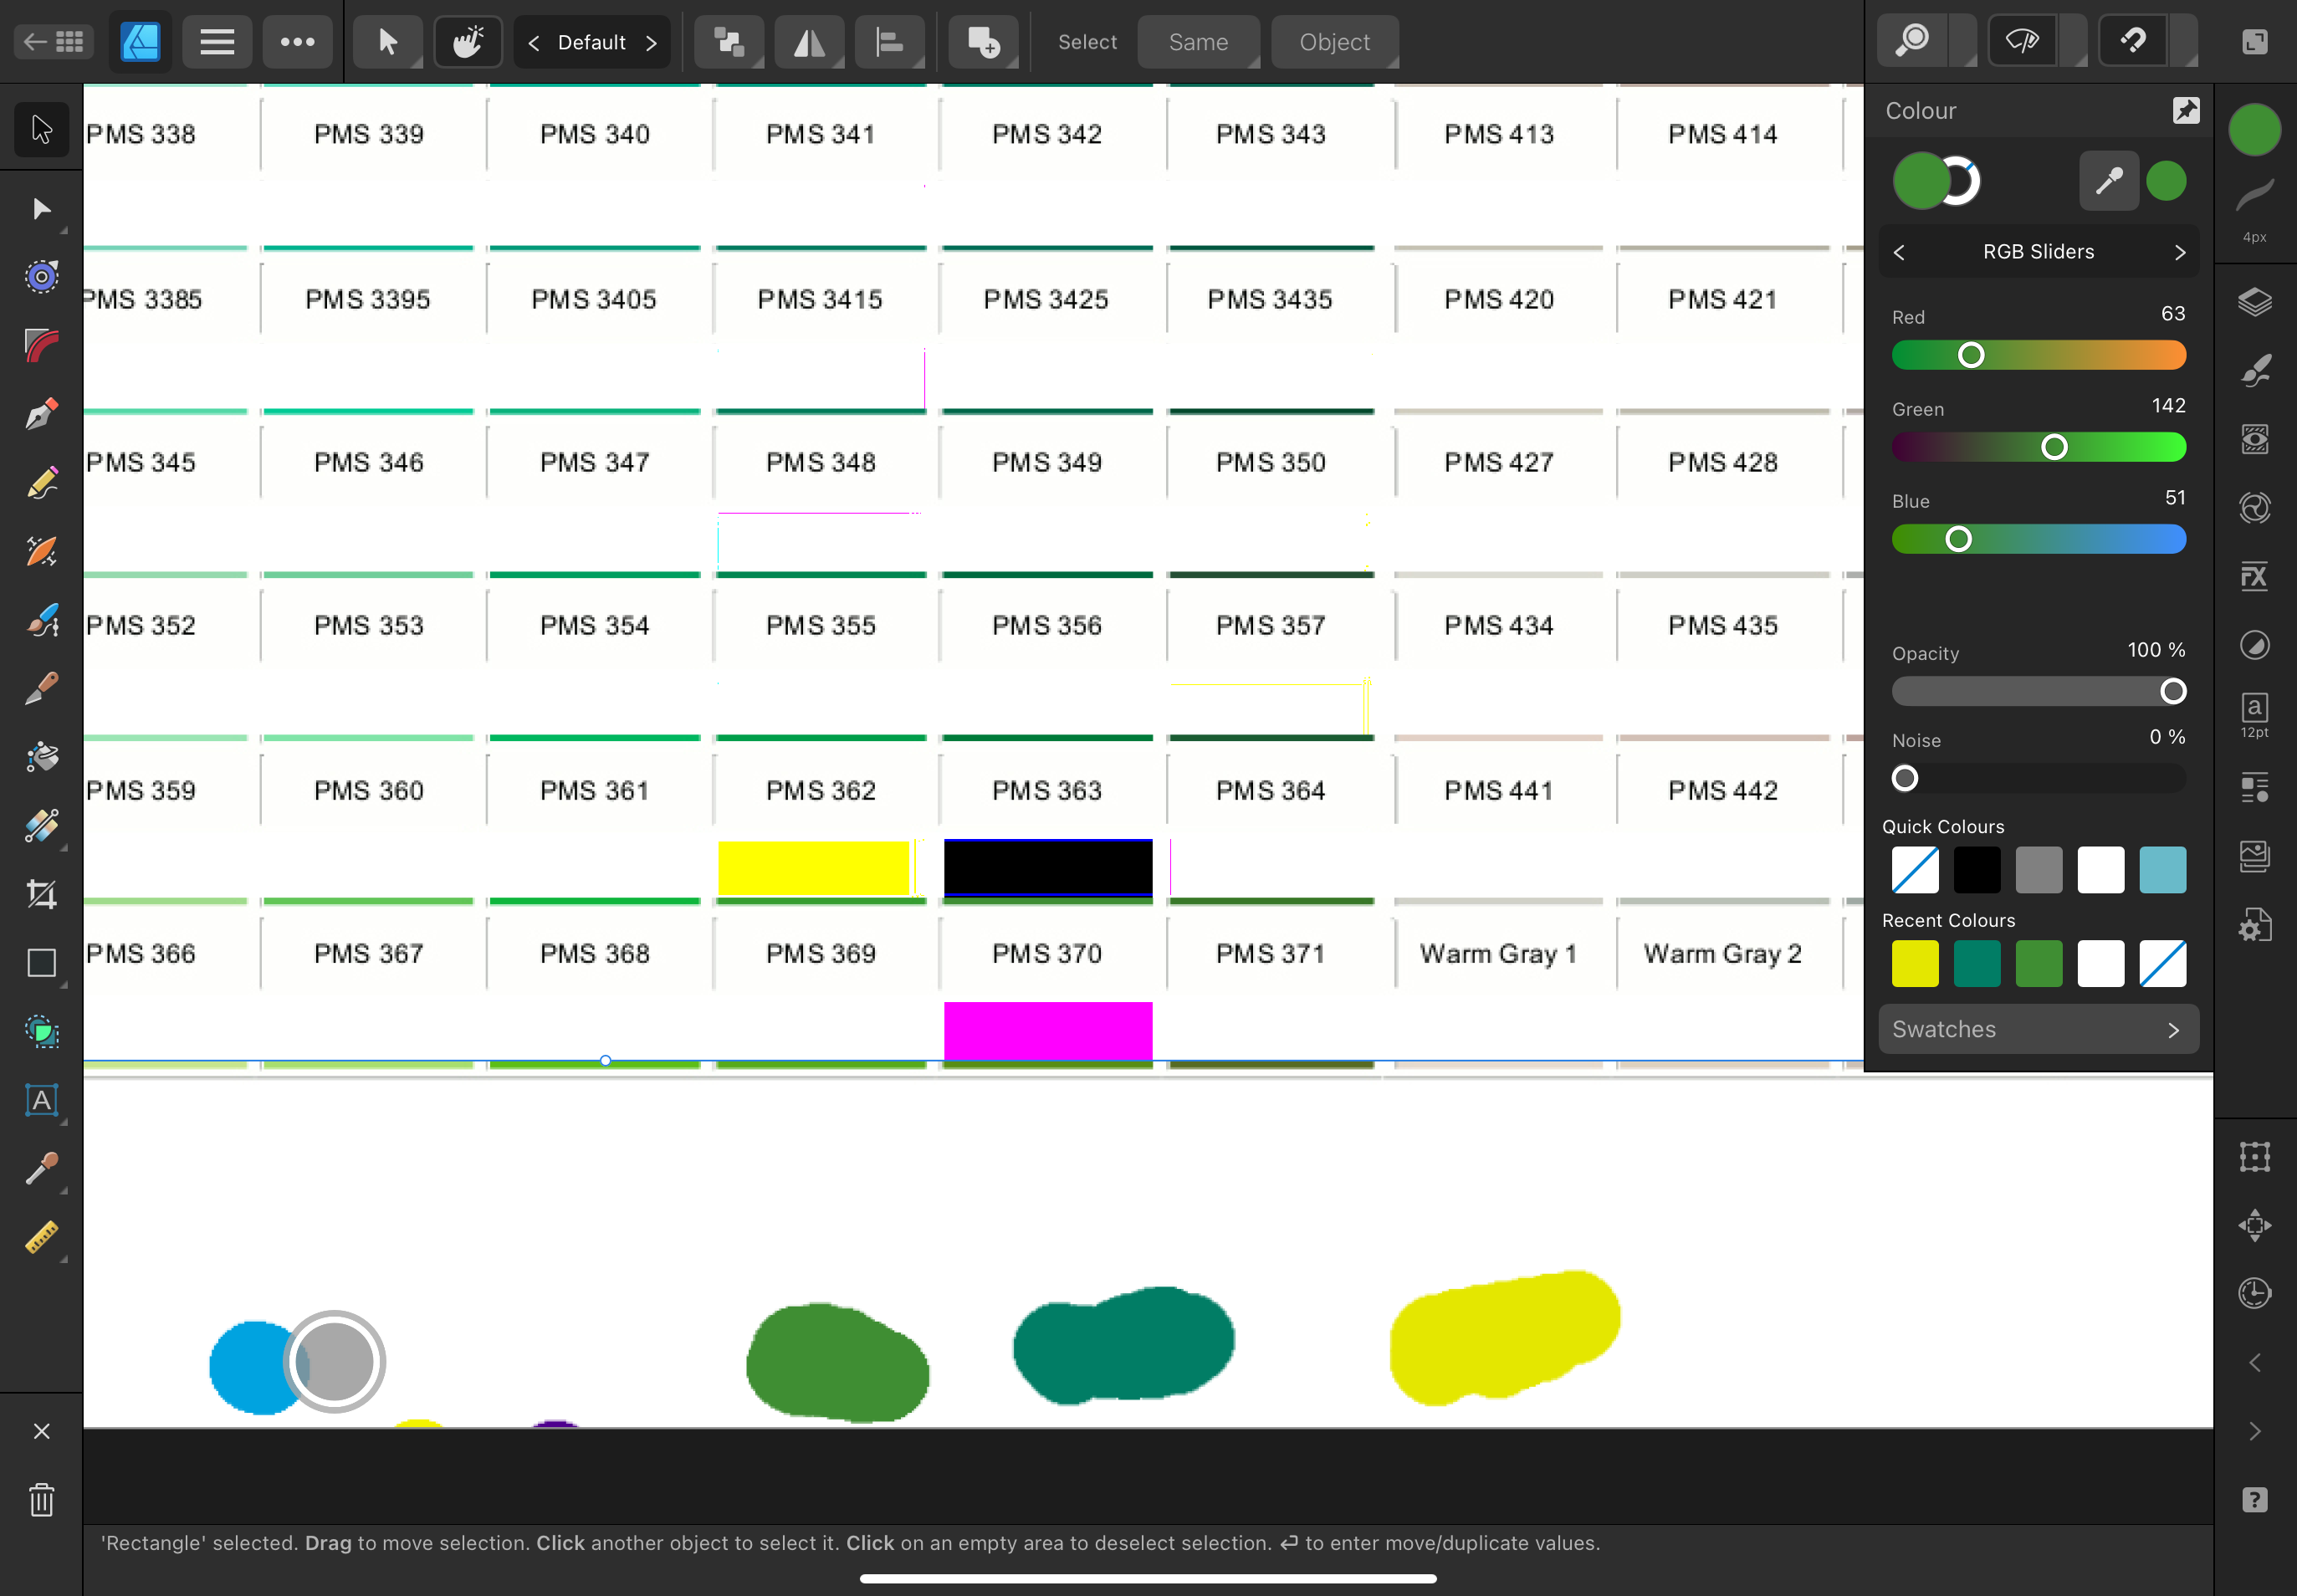Open the Brushes studio panel
2297x1596 pixels.
(2255, 371)
